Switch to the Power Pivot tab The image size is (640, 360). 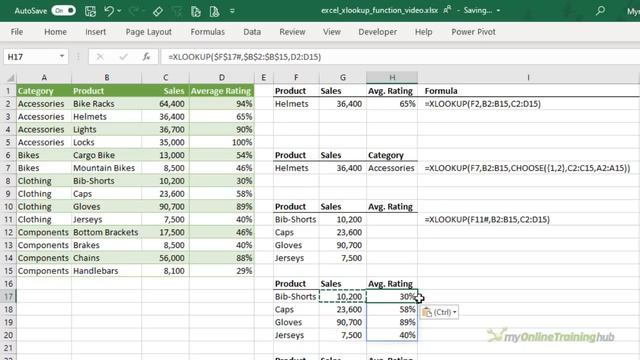pyautogui.click(x=473, y=32)
